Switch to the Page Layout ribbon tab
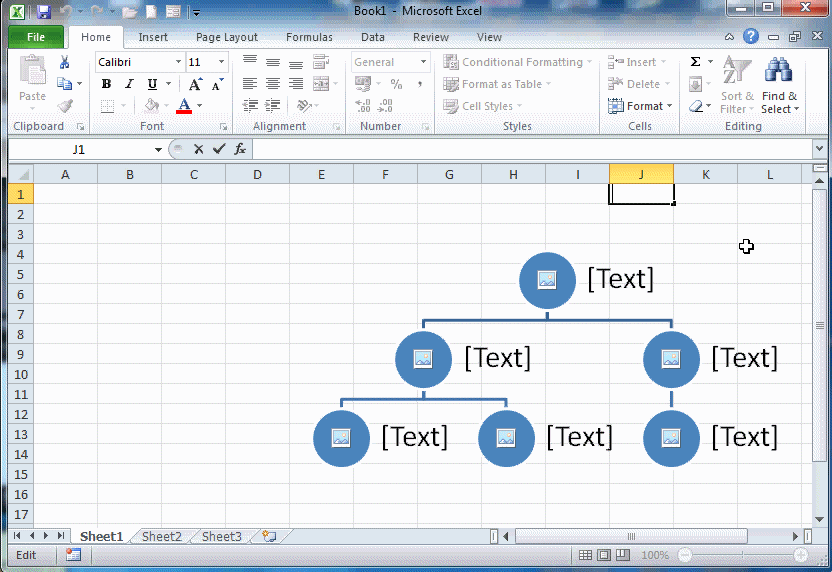Viewport: 832px width, 572px height. (x=226, y=37)
